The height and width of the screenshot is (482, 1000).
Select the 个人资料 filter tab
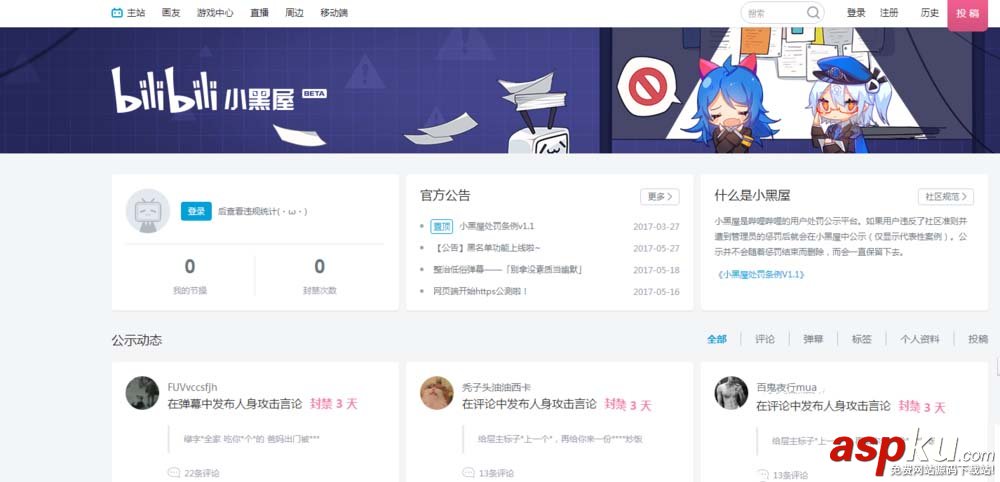click(x=920, y=339)
